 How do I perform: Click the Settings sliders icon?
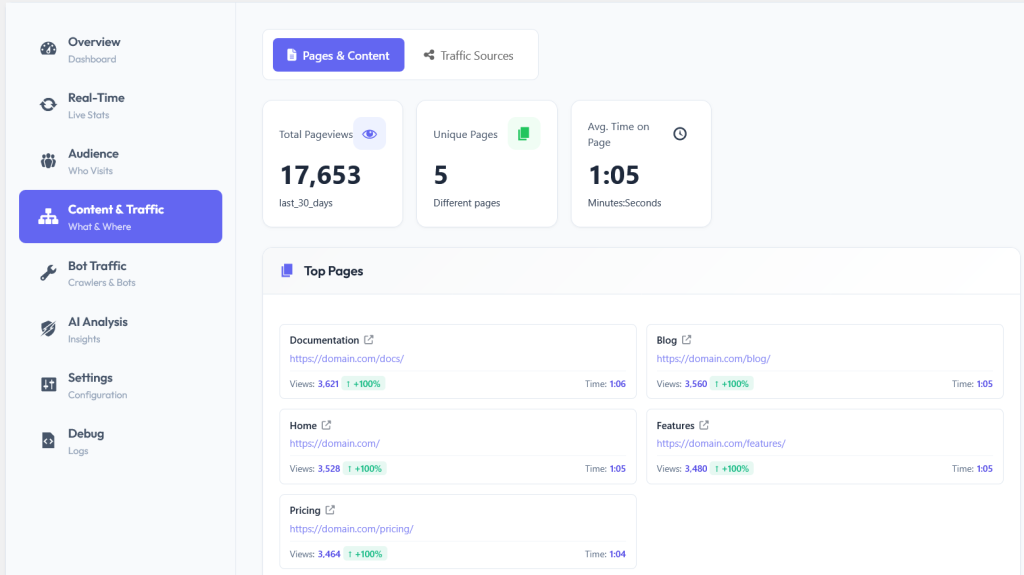(x=48, y=384)
